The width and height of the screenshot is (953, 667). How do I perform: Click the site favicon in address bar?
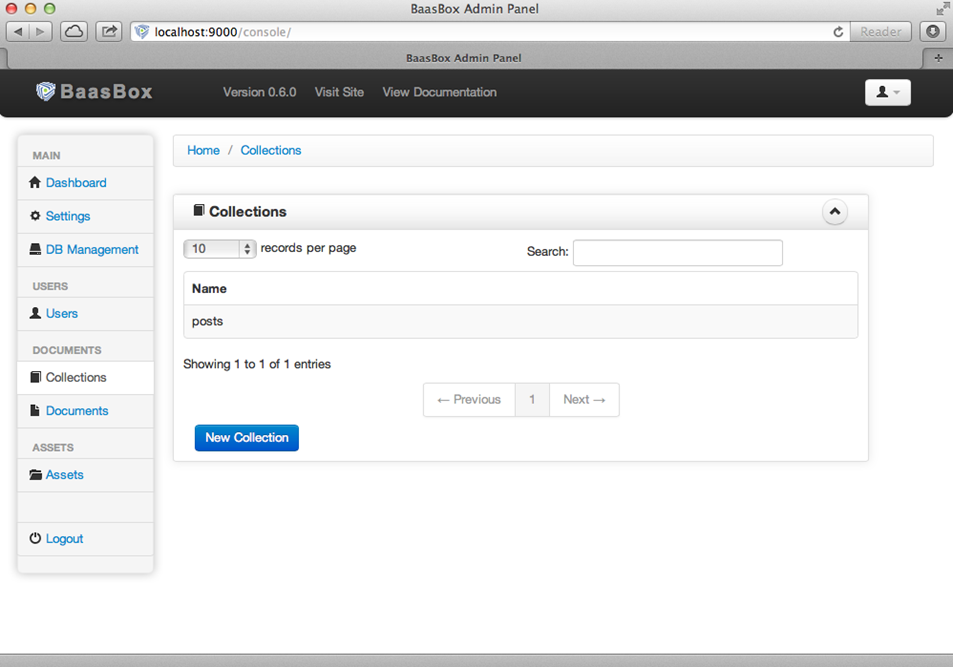point(142,32)
